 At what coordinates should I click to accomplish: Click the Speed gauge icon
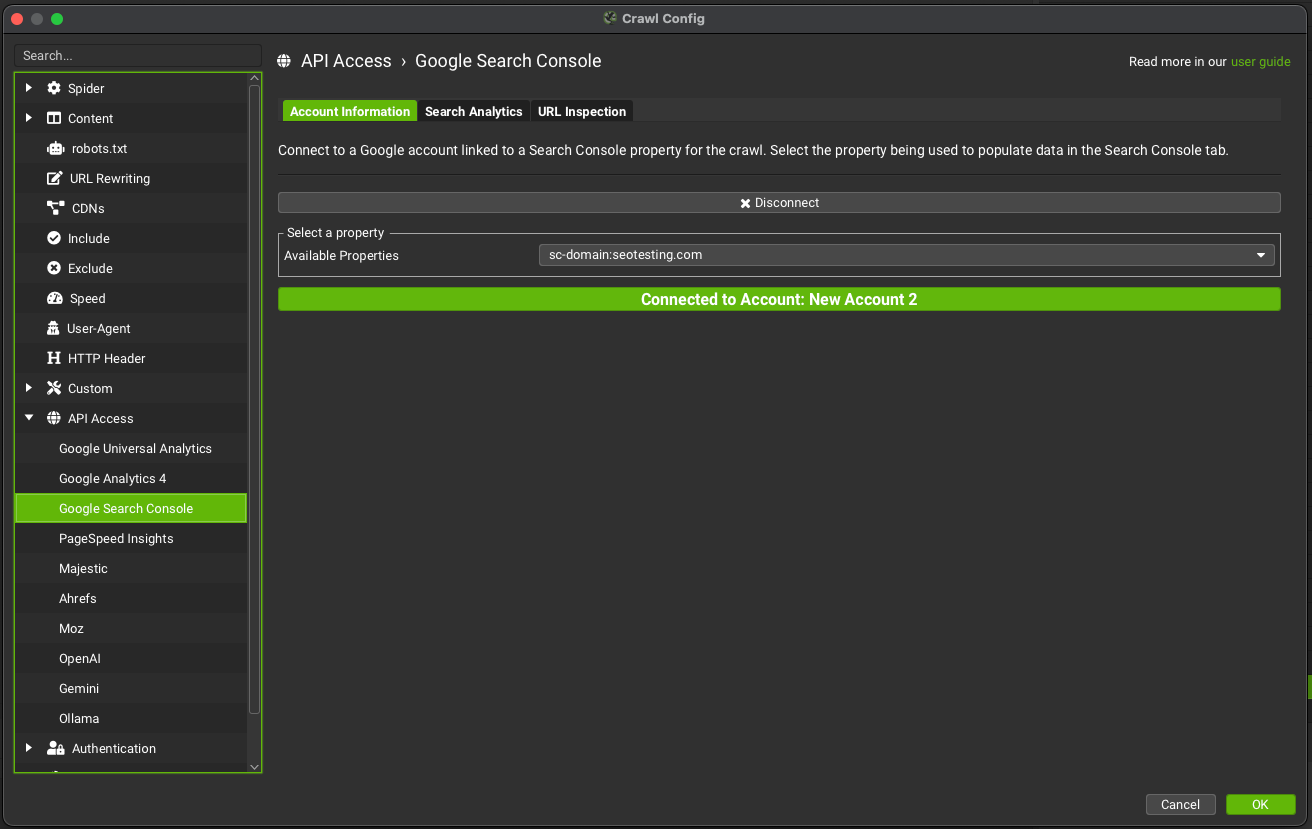tap(55, 298)
